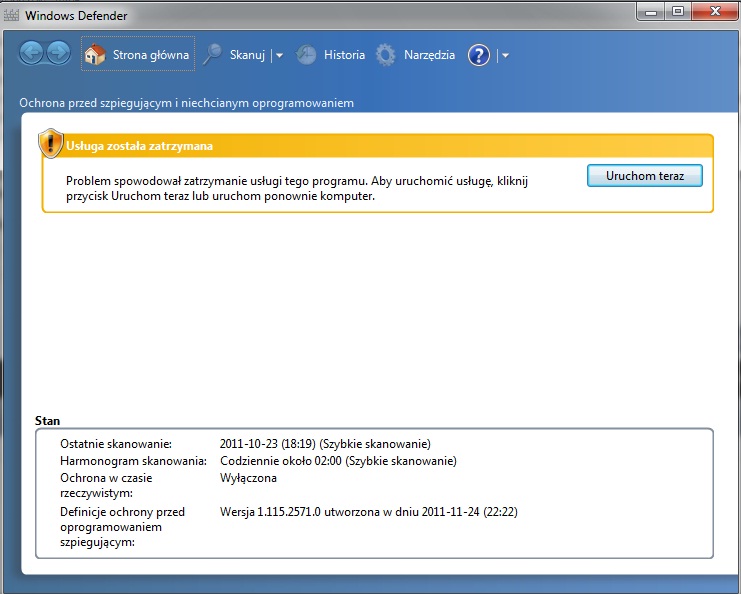Select schedule text Codziennie około 02:00

click(281, 461)
